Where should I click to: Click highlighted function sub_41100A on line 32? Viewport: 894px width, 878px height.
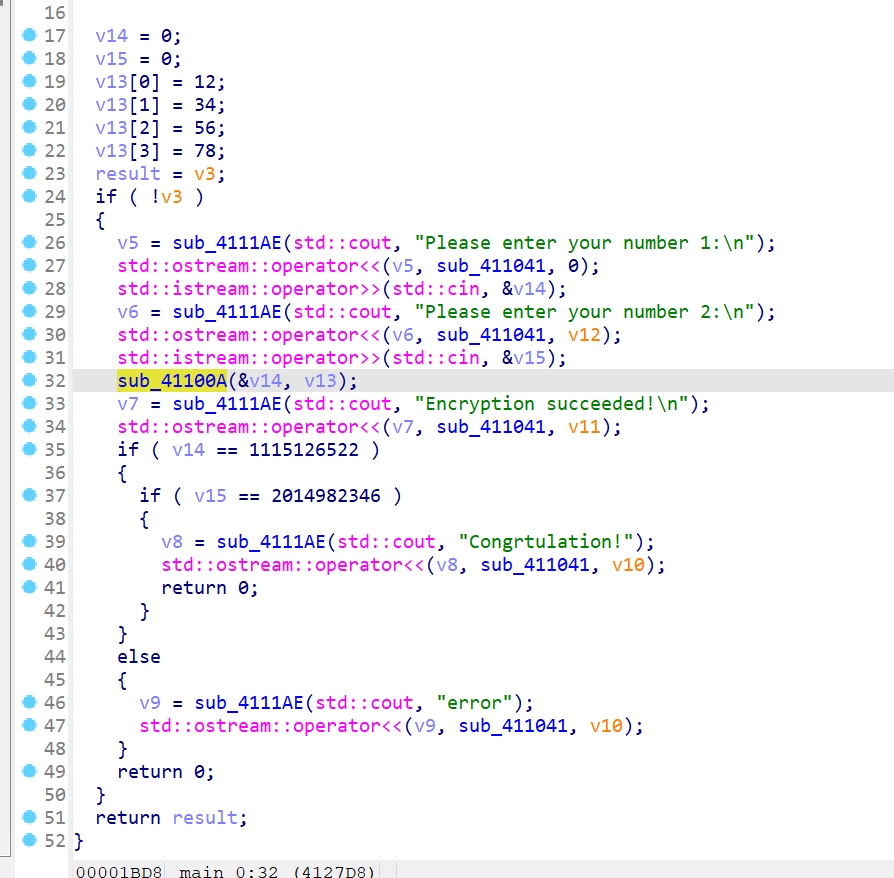point(172,381)
